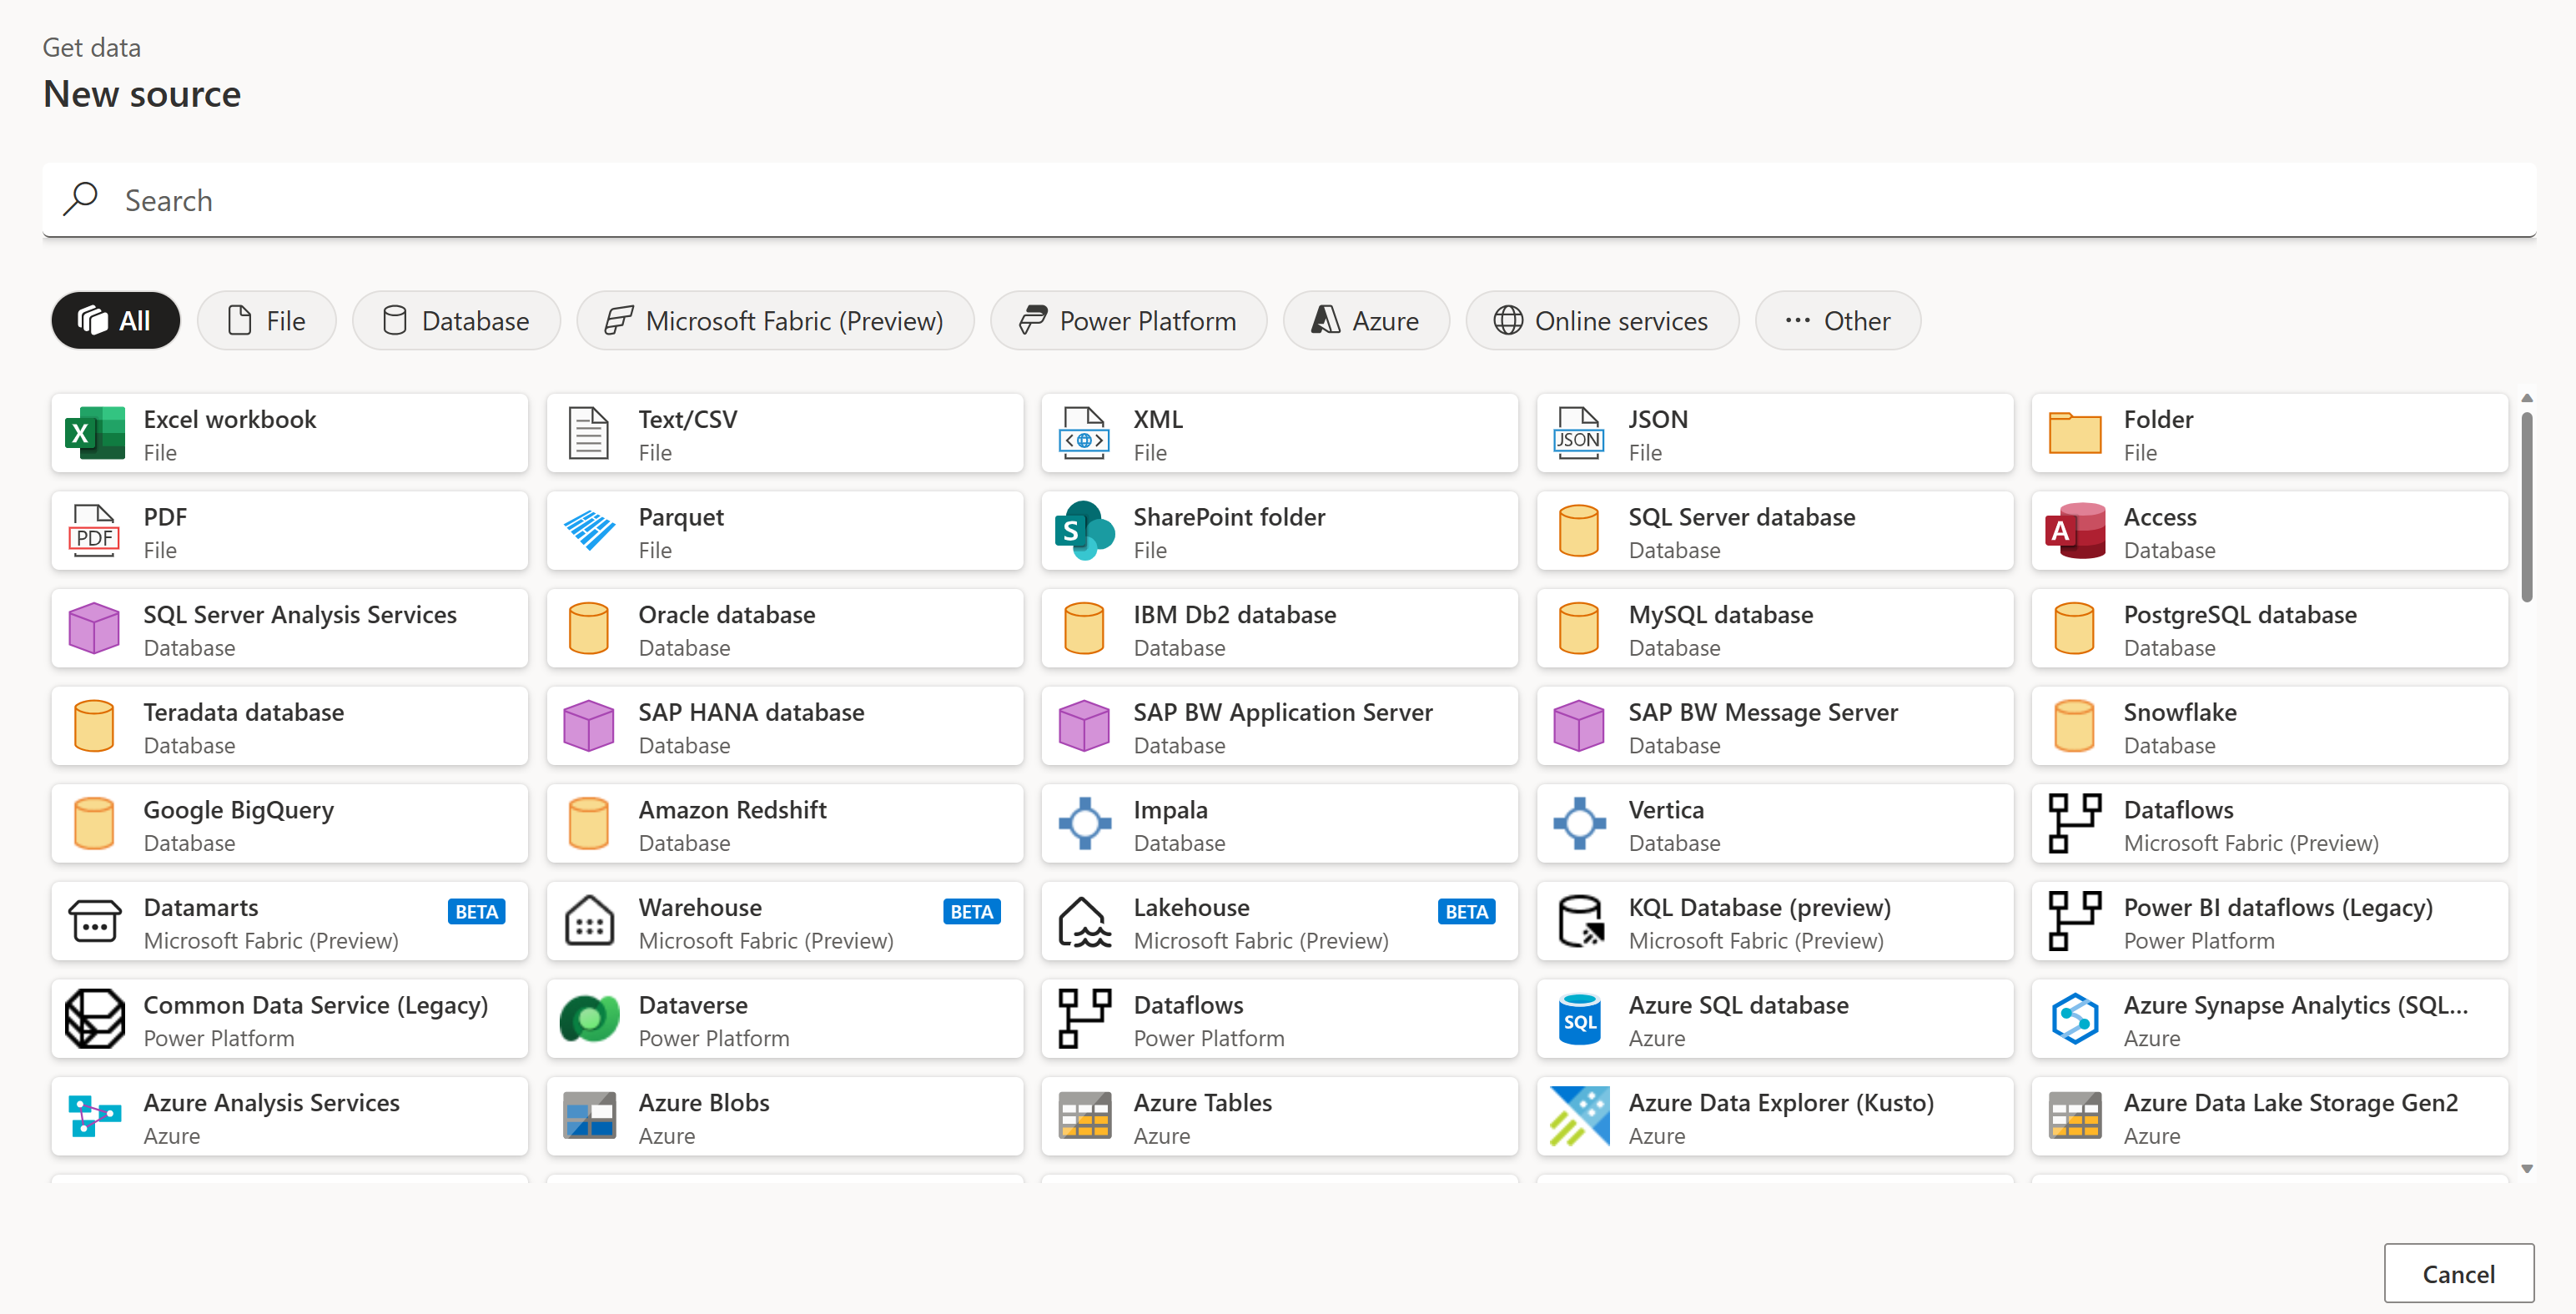The height and width of the screenshot is (1314, 2576).
Task: Switch to the Microsoft Fabric (Preview) filter
Action: (774, 321)
